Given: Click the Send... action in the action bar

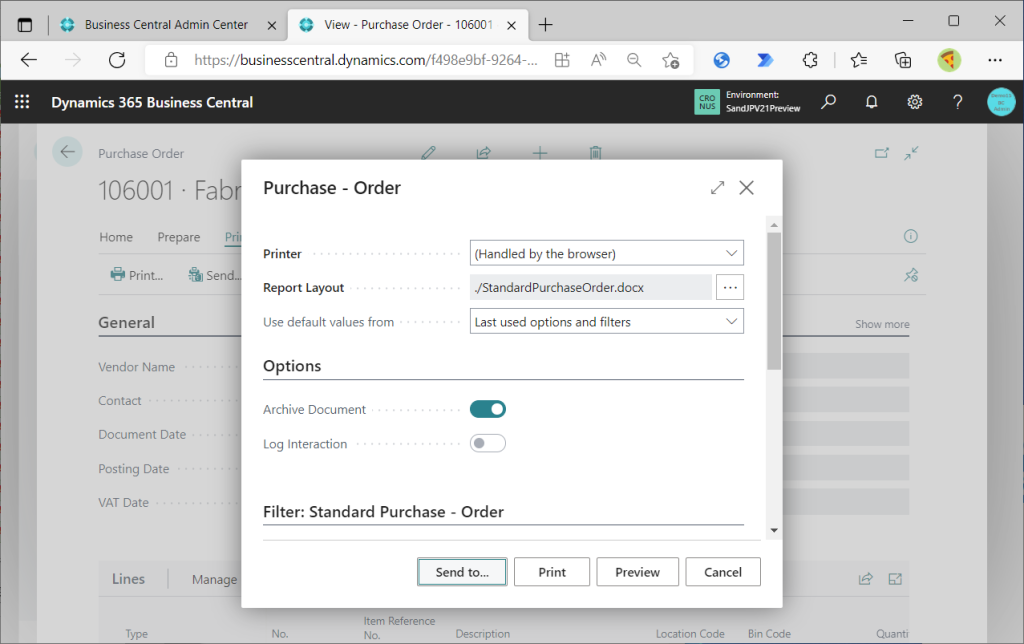Looking at the screenshot, I should 214,275.
